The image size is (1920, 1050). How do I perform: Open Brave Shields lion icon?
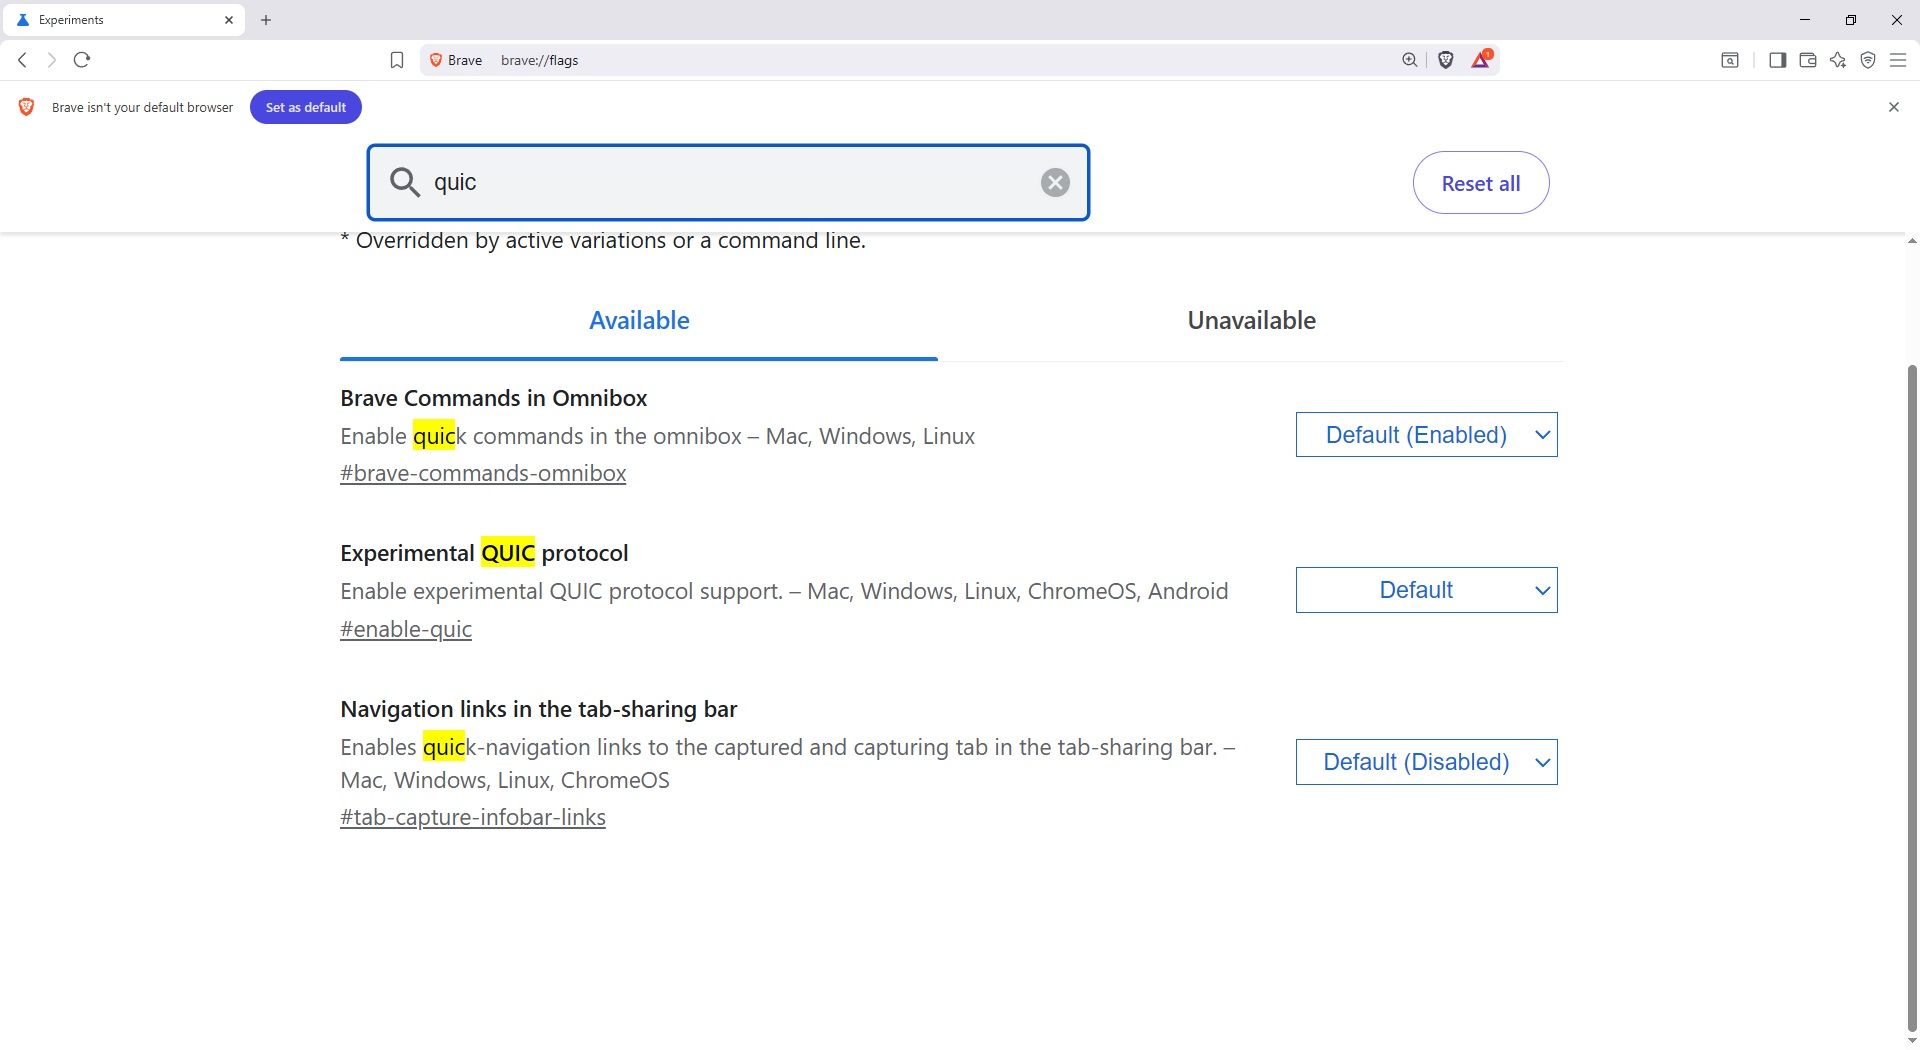click(x=1446, y=60)
